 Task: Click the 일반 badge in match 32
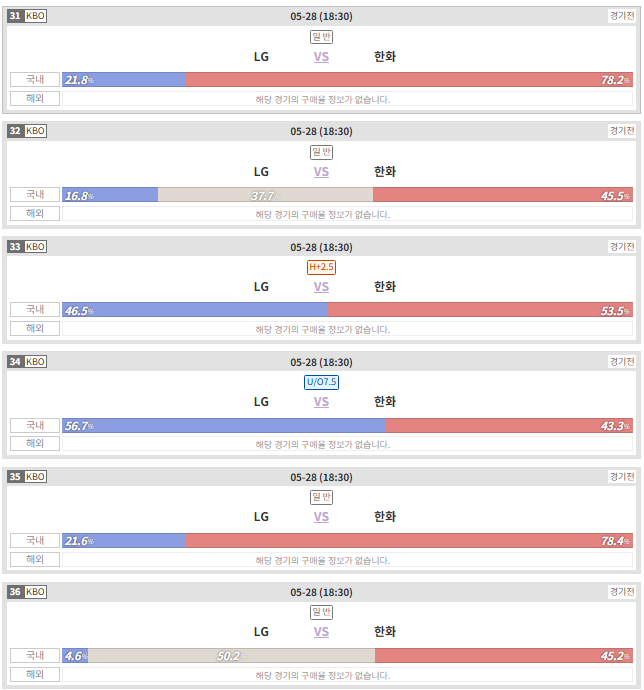point(321,152)
